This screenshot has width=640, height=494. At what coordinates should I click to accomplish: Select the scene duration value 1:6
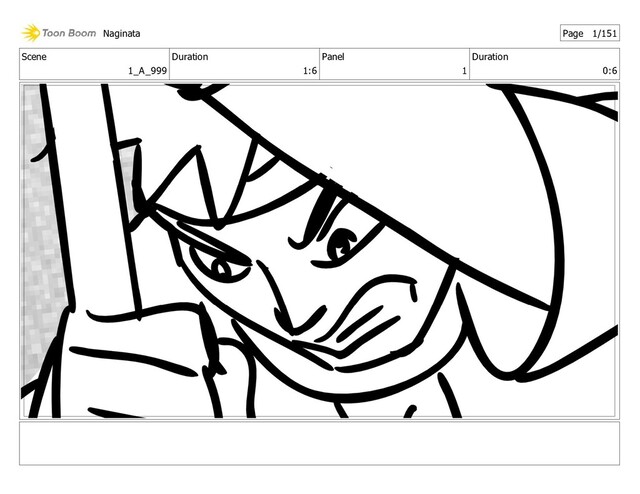coord(310,71)
